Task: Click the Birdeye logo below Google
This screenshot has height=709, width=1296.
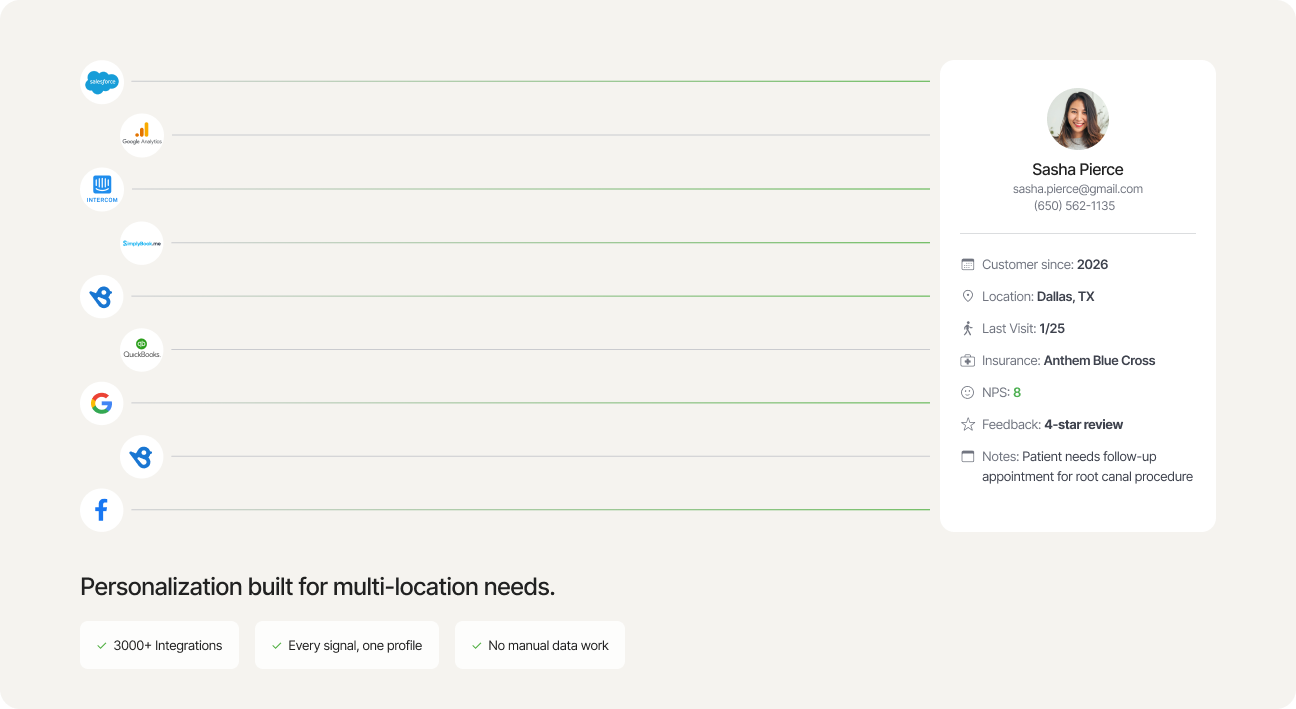Action: 142,457
